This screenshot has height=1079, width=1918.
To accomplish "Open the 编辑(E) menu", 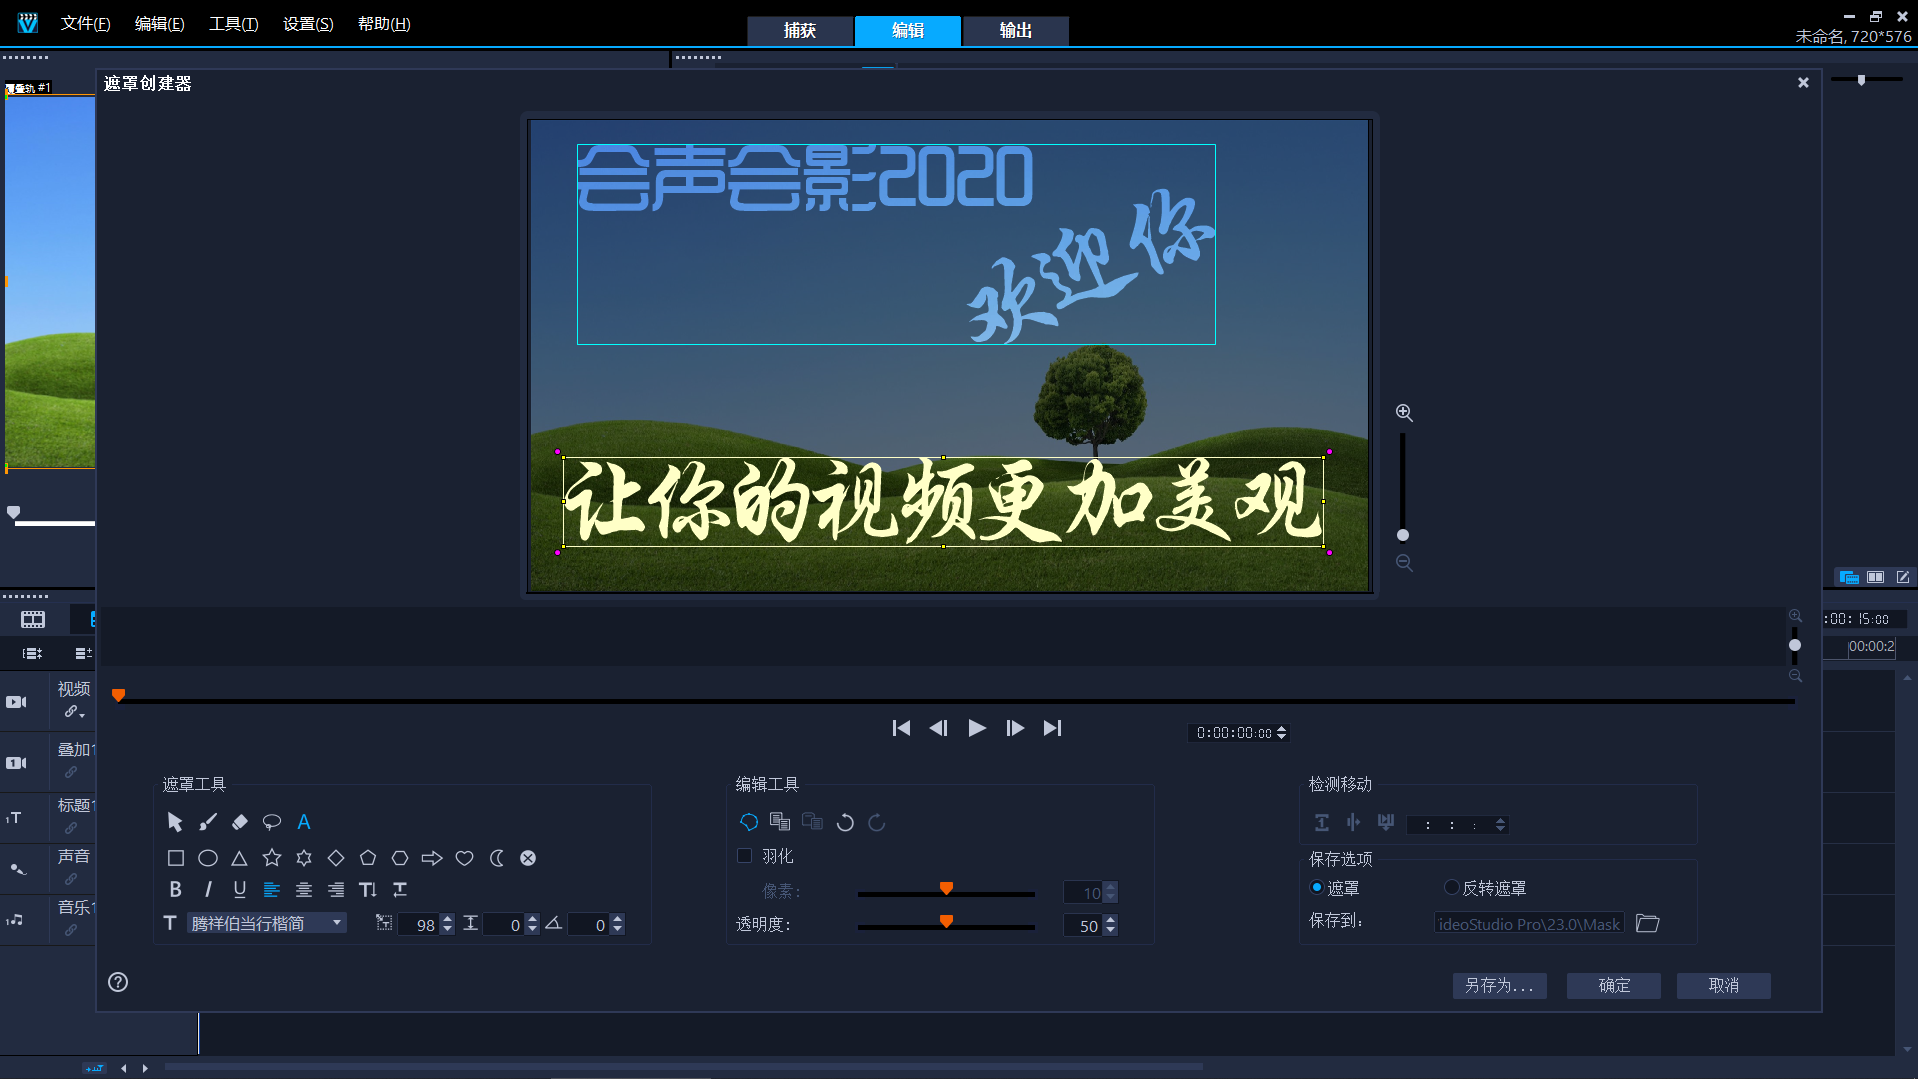I will pos(160,23).
